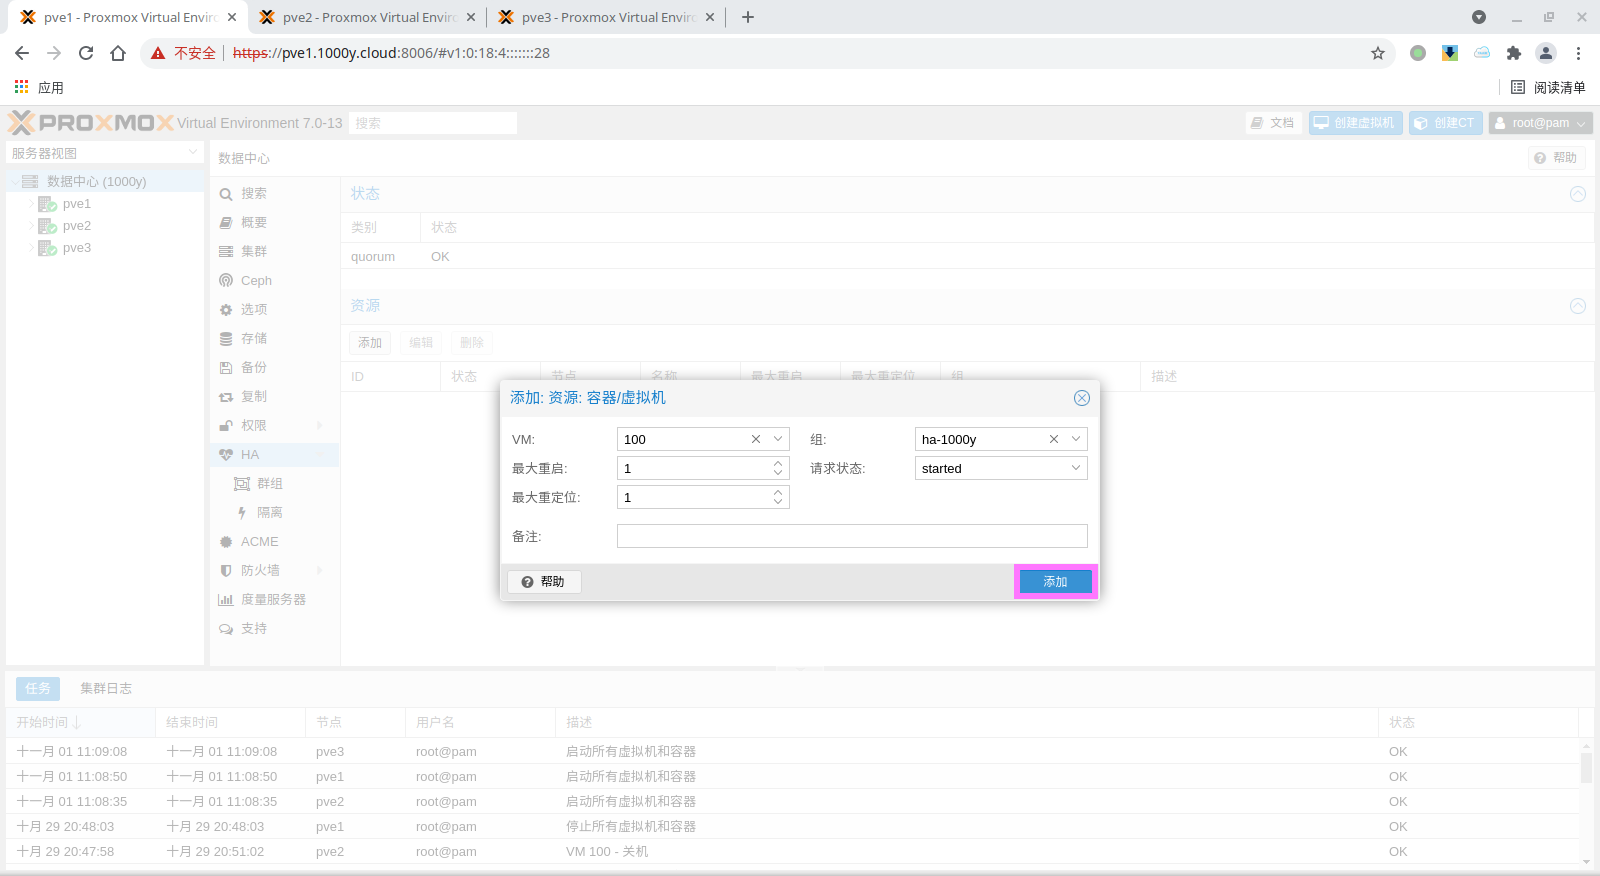The width and height of the screenshot is (1600, 876).
Task: Open the browser extensions puzzle icon
Action: coord(1514,53)
